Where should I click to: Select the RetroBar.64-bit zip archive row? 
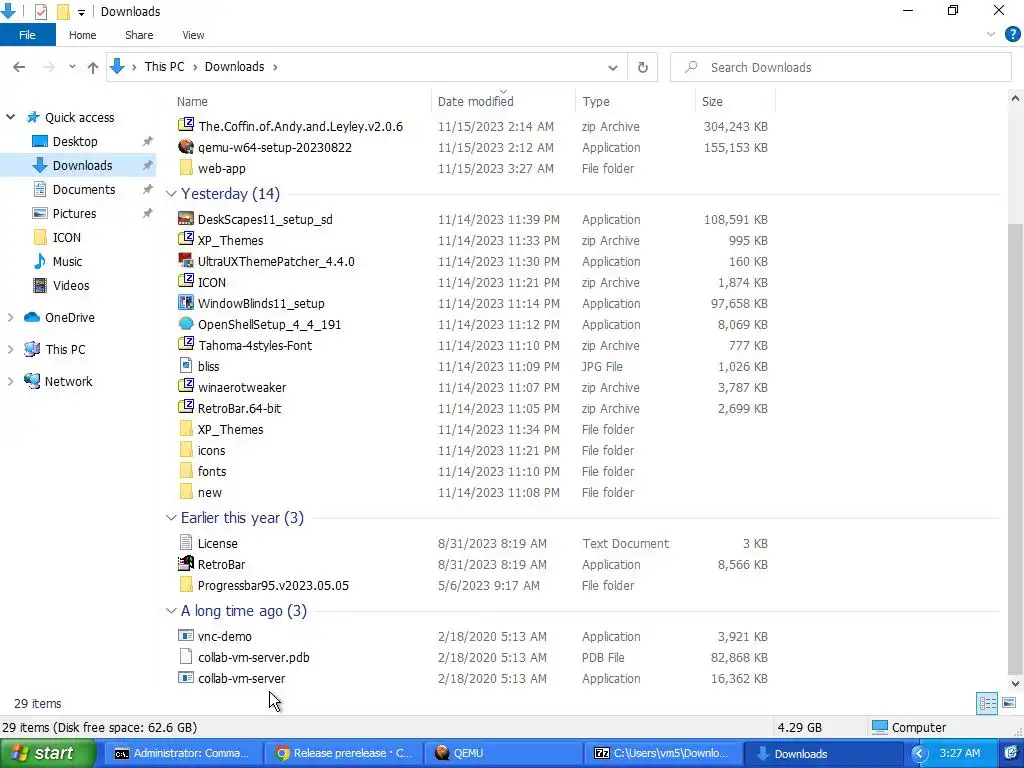click(473, 408)
